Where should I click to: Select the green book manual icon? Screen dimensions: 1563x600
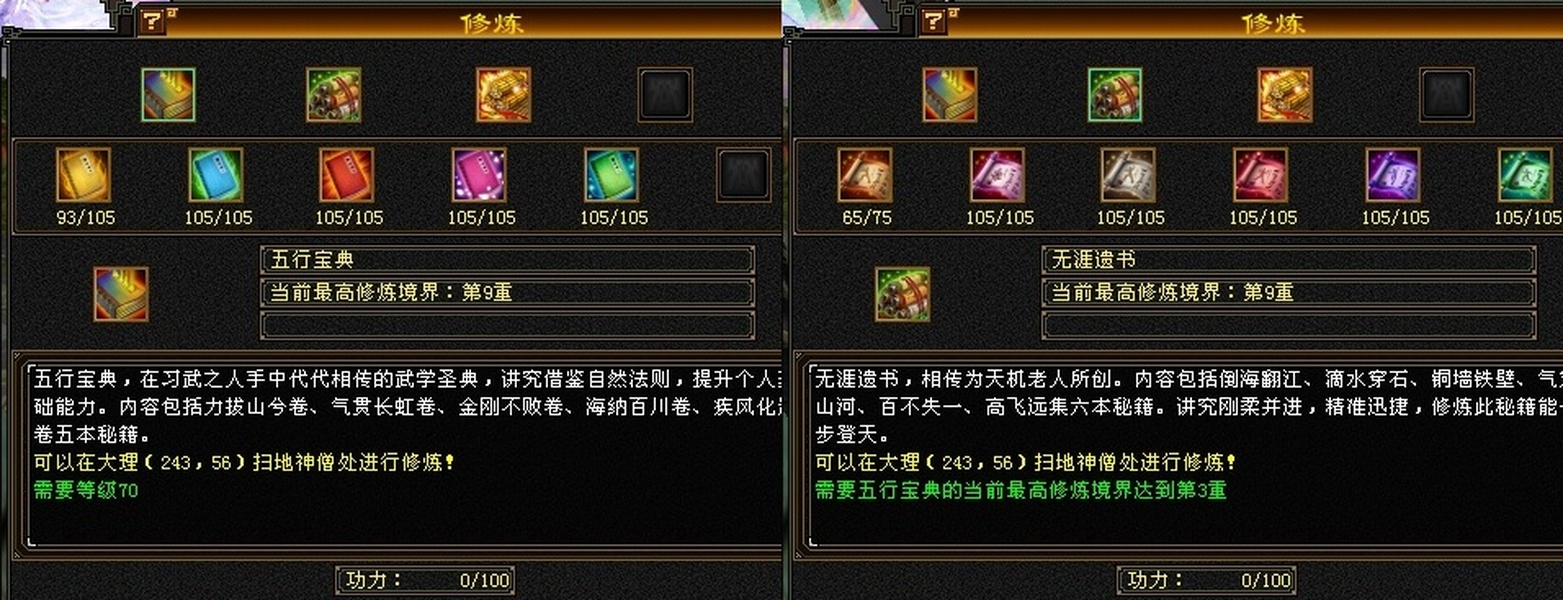[611, 175]
